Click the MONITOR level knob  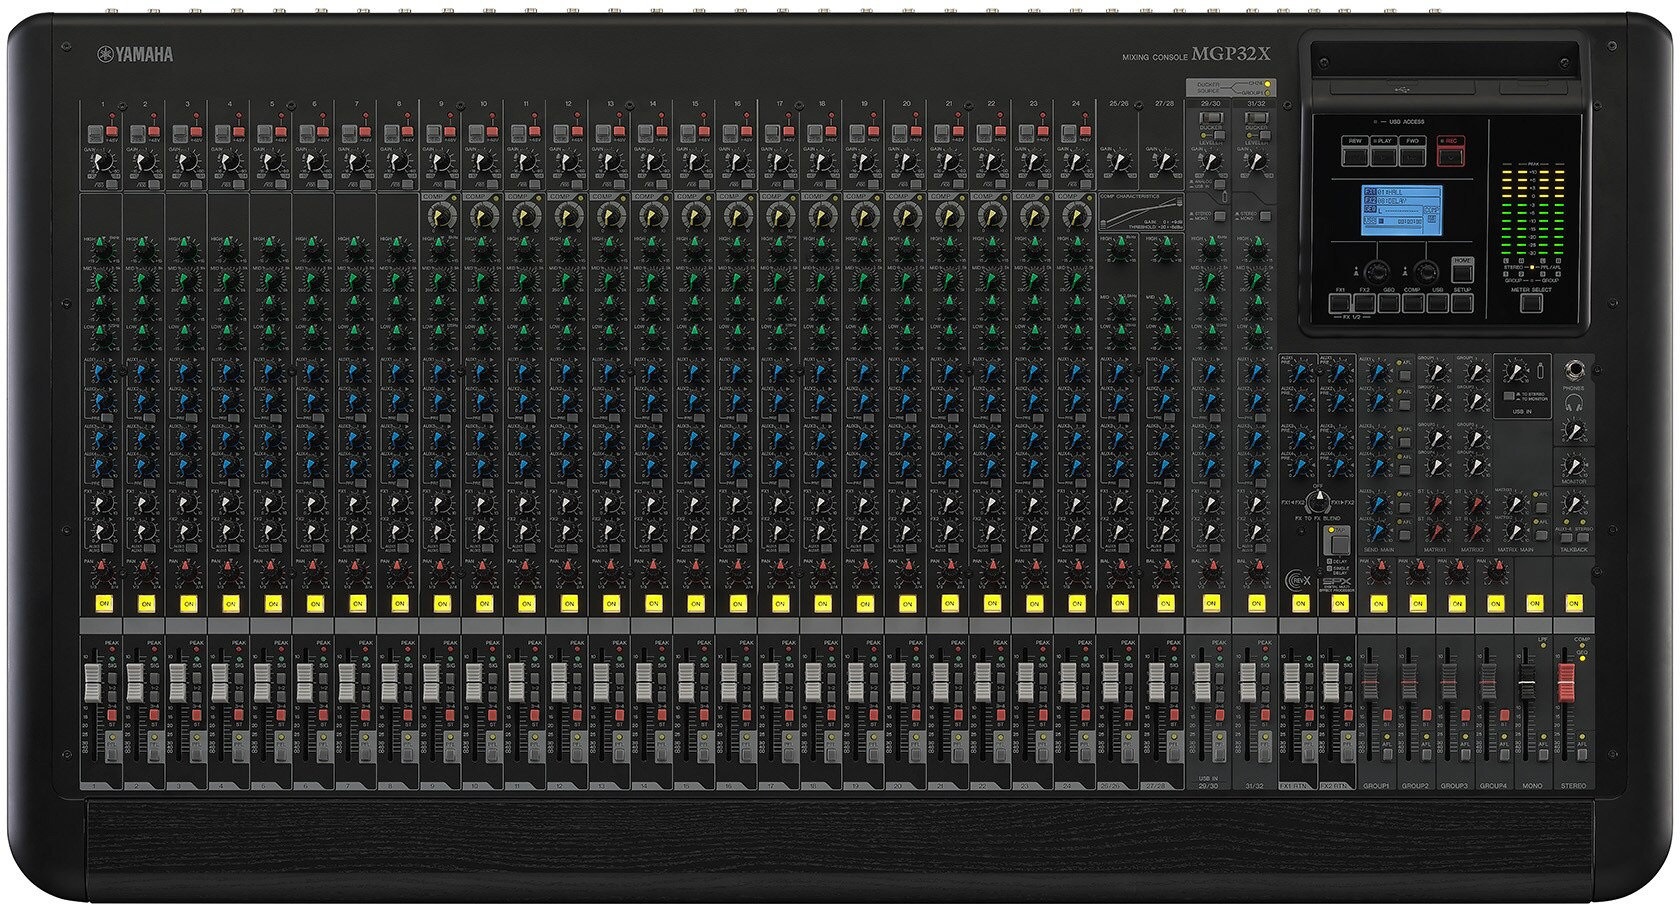(x=1574, y=465)
